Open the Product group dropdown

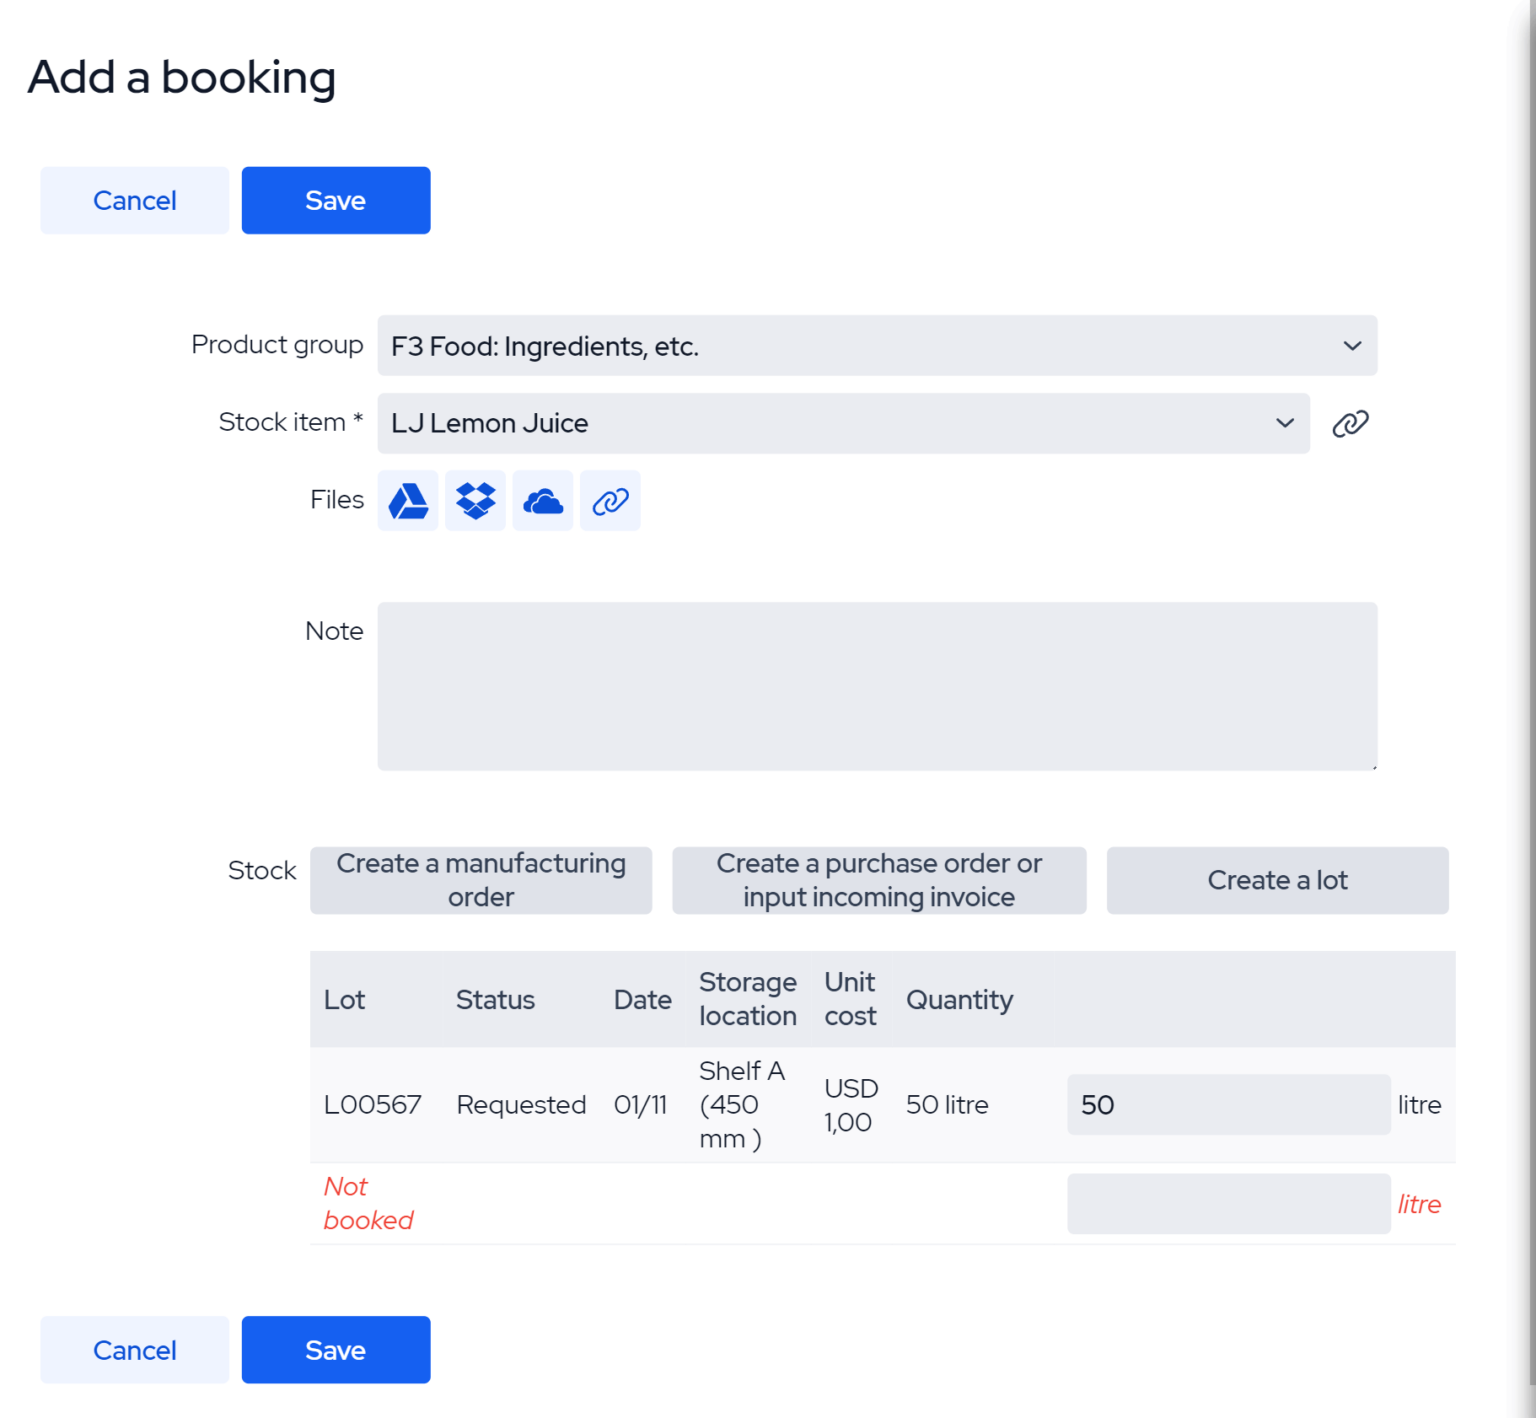877,346
